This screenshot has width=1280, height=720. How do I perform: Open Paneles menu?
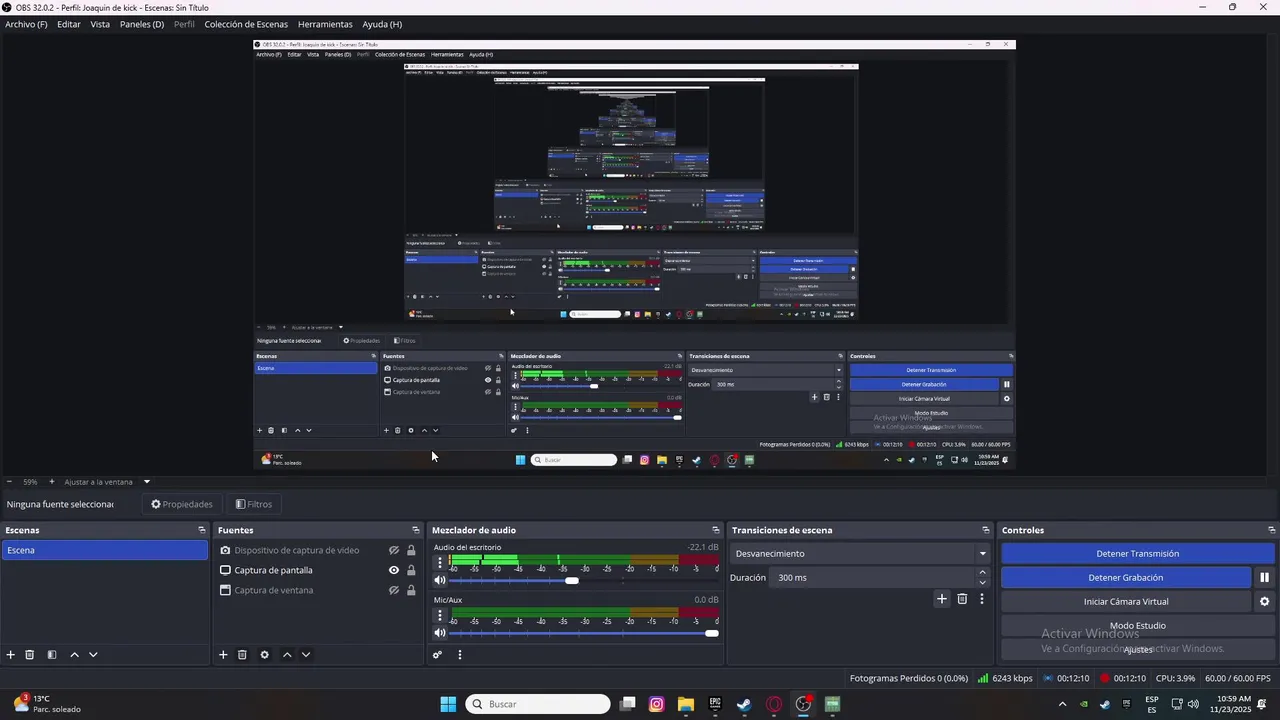point(142,24)
